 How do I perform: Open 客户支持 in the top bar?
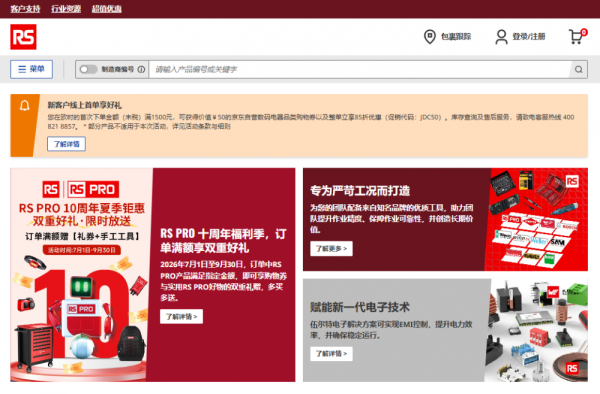click(25, 9)
